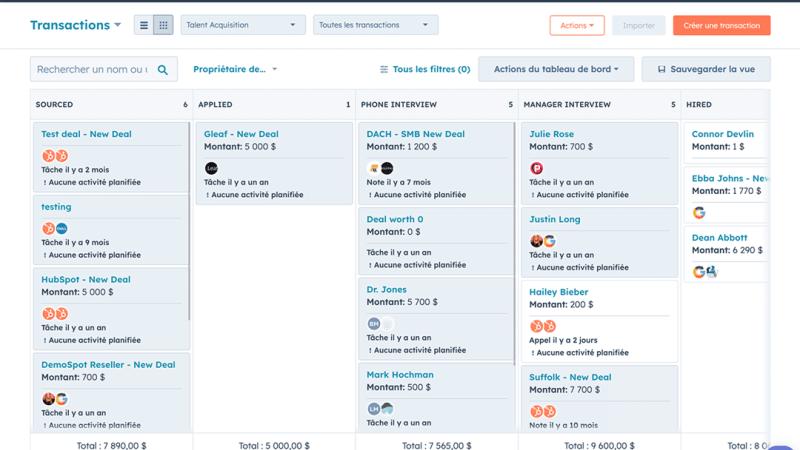Open Actions du tableau de bord menu
Image resolution: width=800 pixels, height=450 pixels.
[x=556, y=69]
